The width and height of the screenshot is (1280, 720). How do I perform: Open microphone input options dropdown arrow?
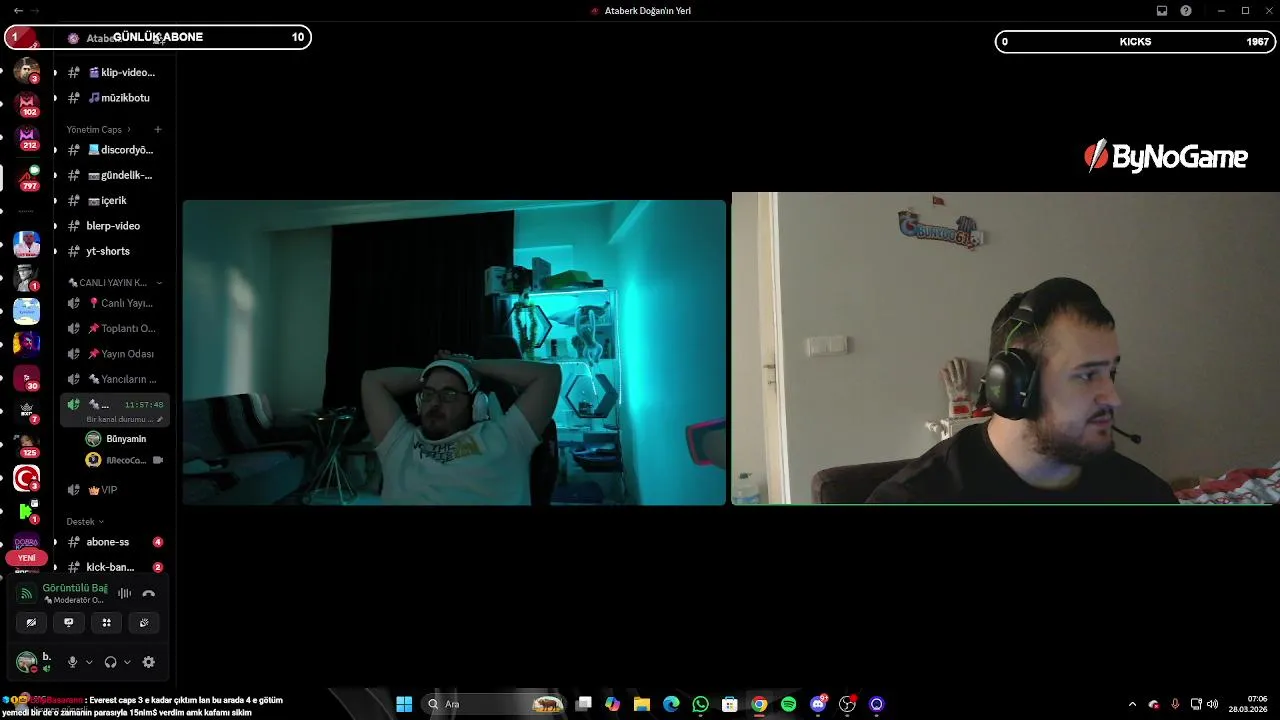(89, 662)
